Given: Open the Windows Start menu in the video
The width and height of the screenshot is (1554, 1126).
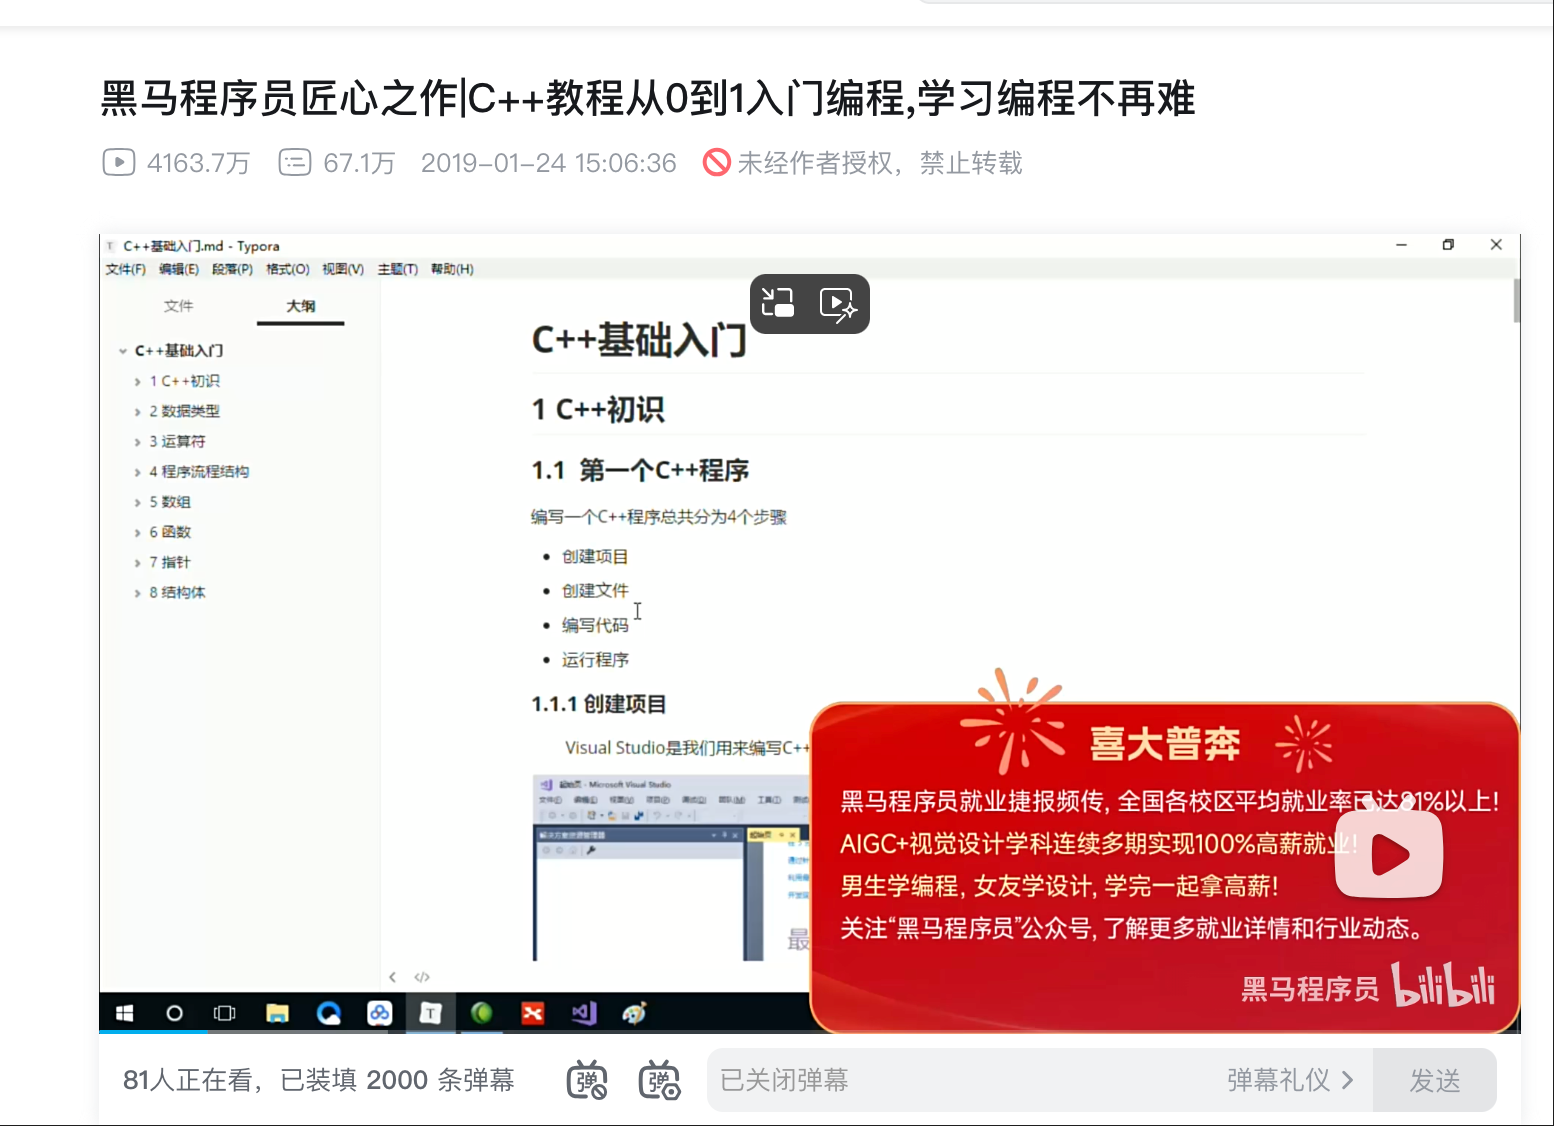Looking at the screenshot, I should coord(124,1013).
